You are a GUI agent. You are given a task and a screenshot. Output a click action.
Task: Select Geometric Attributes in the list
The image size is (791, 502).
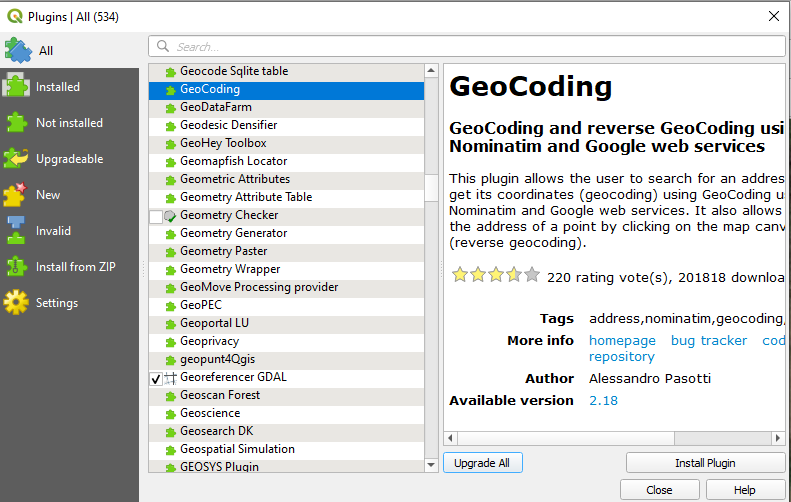(x=286, y=179)
